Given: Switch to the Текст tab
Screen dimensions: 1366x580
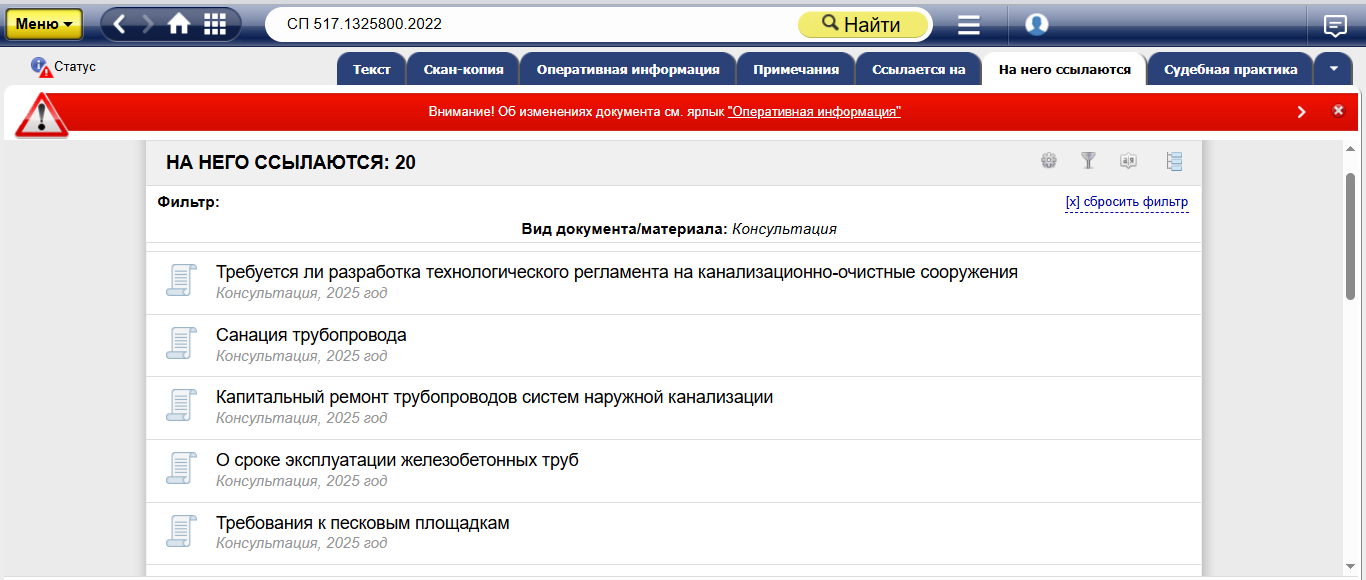Looking at the screenshot, I should [x=372, y=70].
